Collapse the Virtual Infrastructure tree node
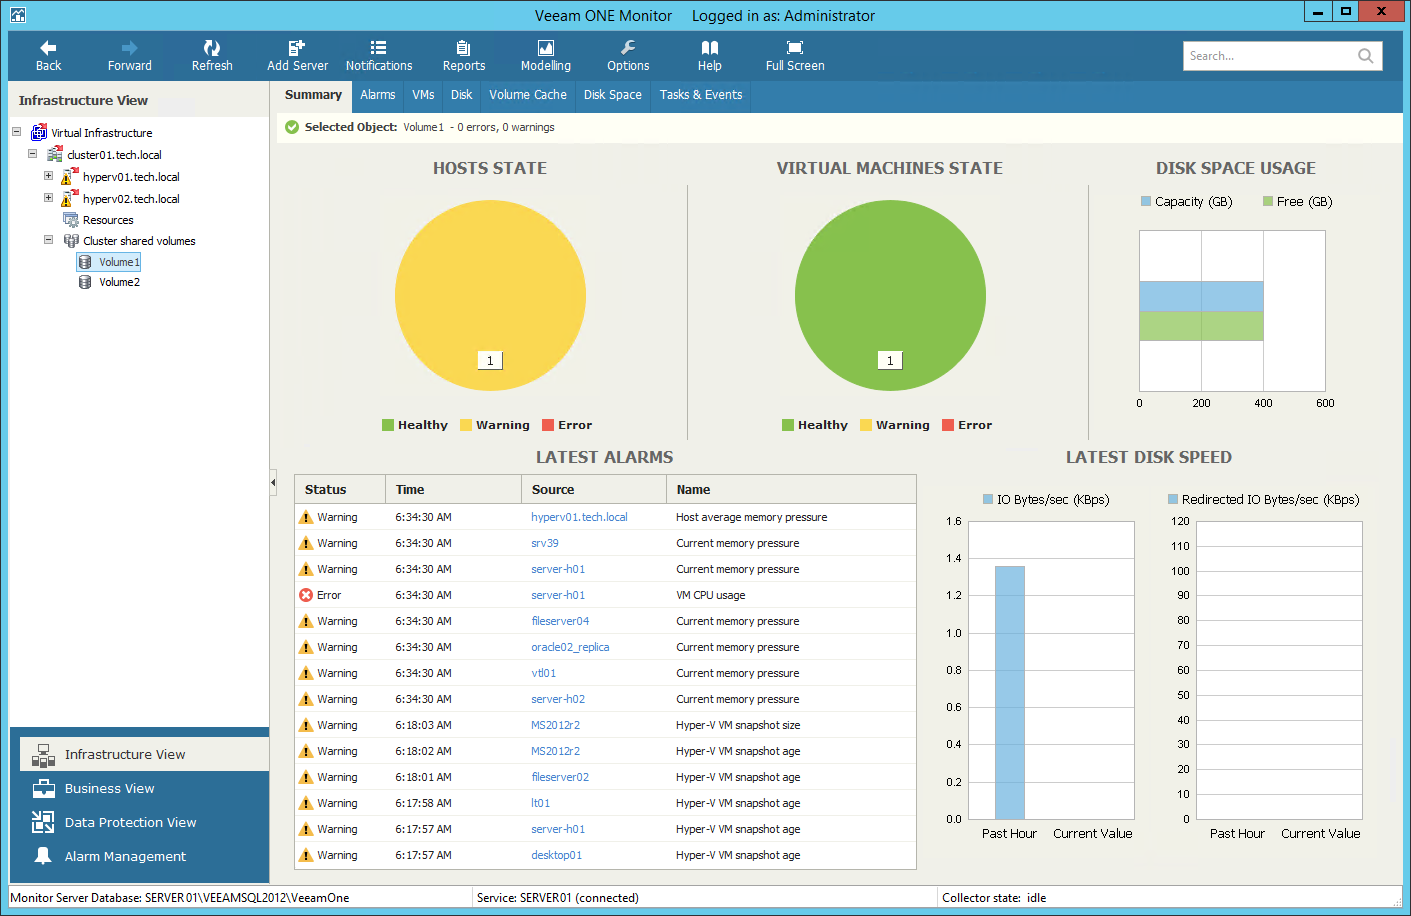 (x=17, y=131)
